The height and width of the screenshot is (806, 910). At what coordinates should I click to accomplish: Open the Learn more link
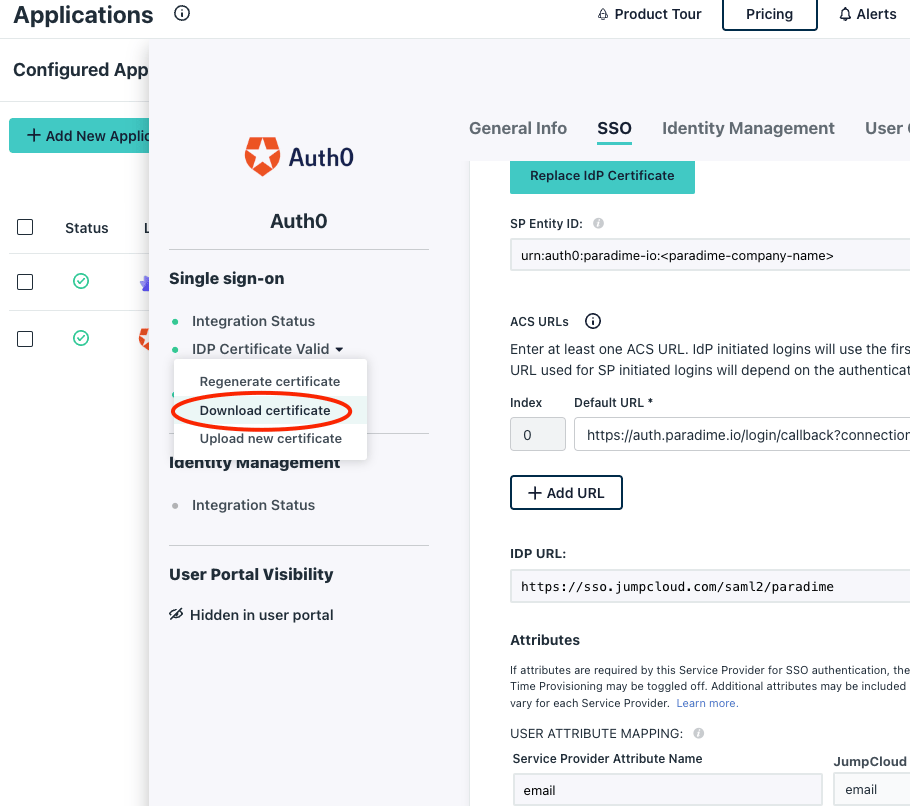707,703
